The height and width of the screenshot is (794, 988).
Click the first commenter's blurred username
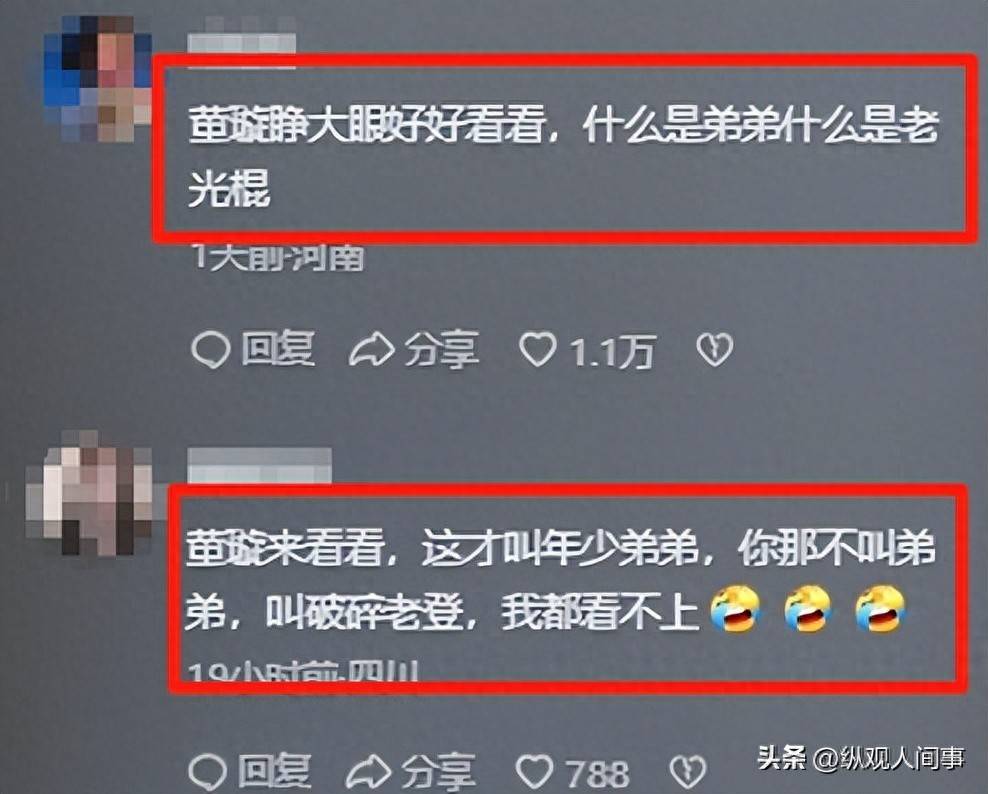pos(242,43)
